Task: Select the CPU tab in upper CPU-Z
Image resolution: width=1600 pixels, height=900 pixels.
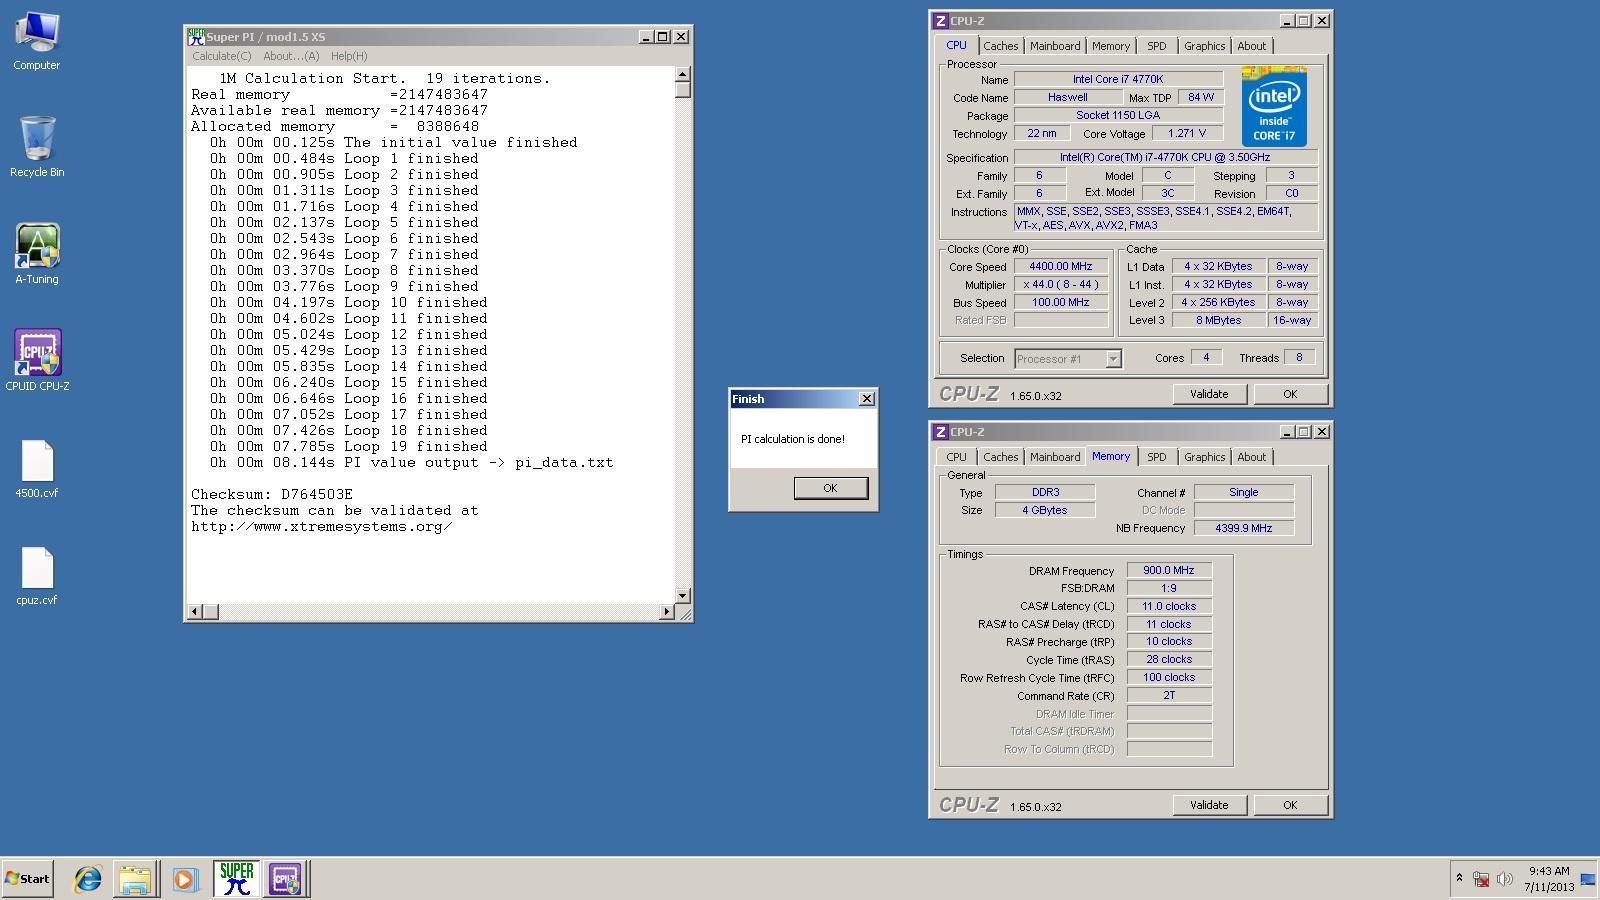Action: pyautogui.click(x=956, y=45)
